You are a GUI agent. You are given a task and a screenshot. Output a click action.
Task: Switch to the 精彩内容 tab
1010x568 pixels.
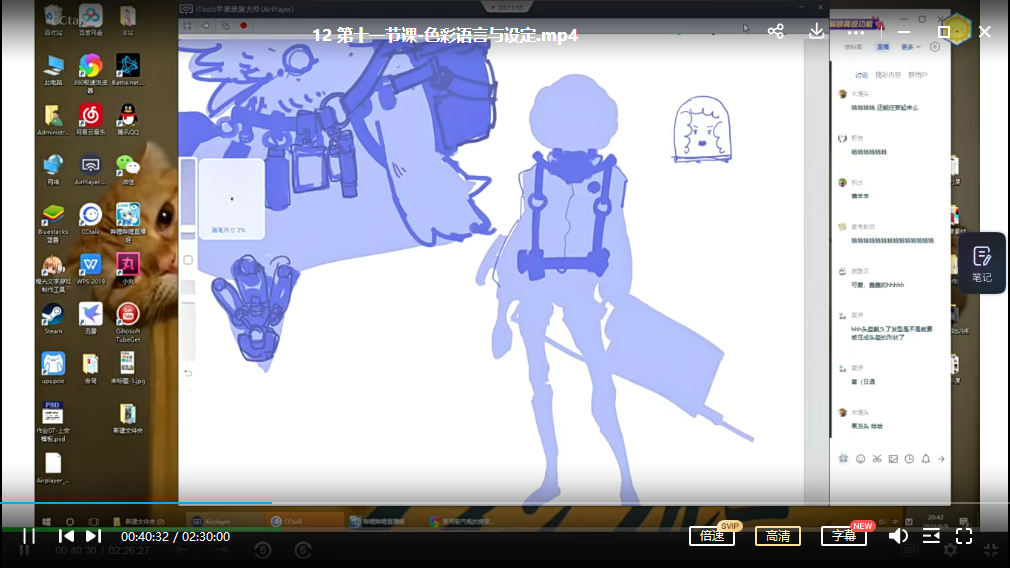[x=888, y=75]
